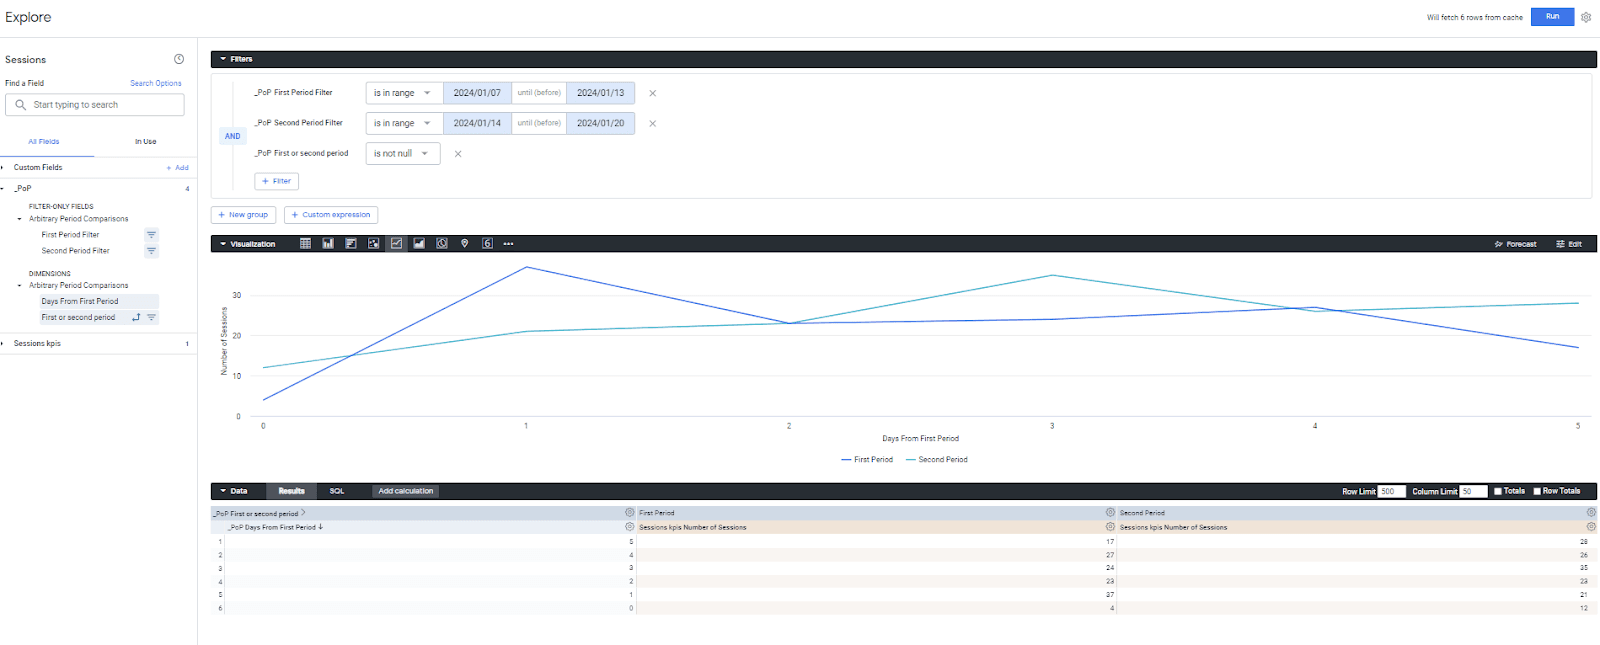Screen dimensions: 1600x645
Task: Select the Single Value visualization icon
Action: tap(487, 243)
